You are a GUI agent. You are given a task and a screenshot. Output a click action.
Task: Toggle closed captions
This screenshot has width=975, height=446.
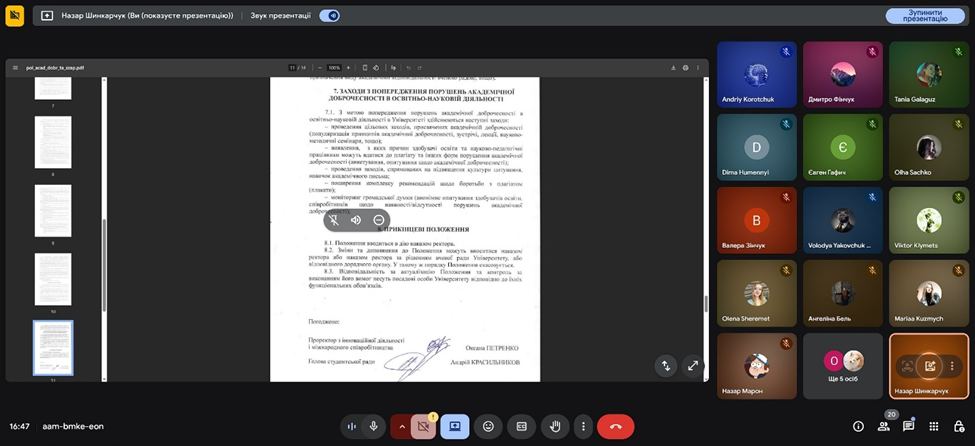521,426
